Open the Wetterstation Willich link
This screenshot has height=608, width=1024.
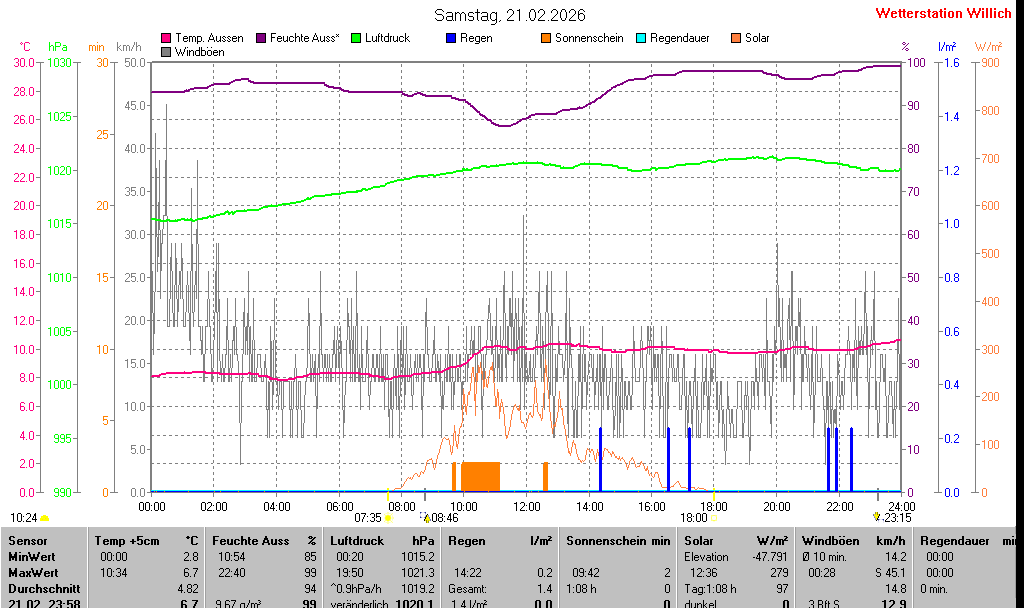943,14
